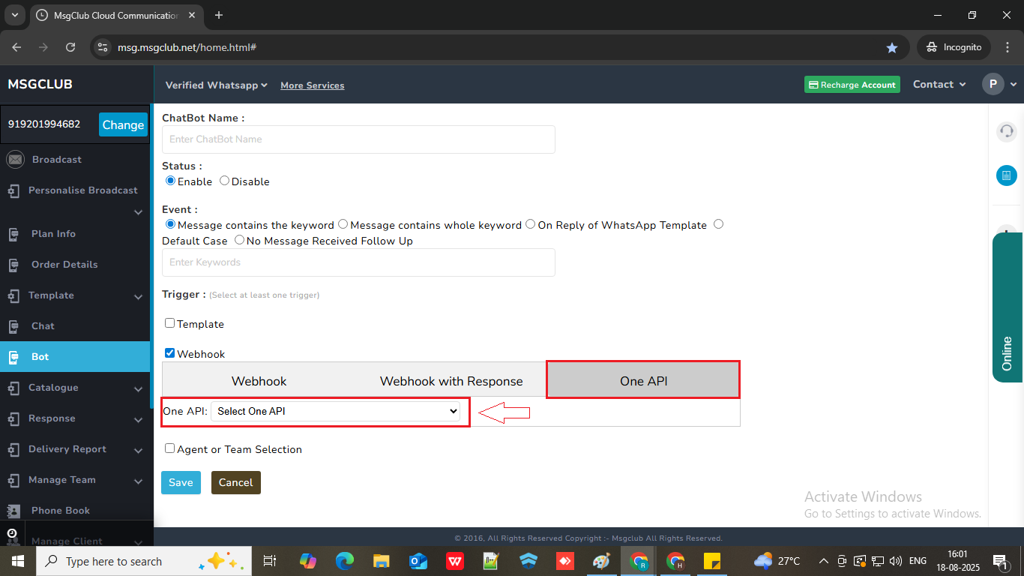Click the Change number button

pos(123,125)
